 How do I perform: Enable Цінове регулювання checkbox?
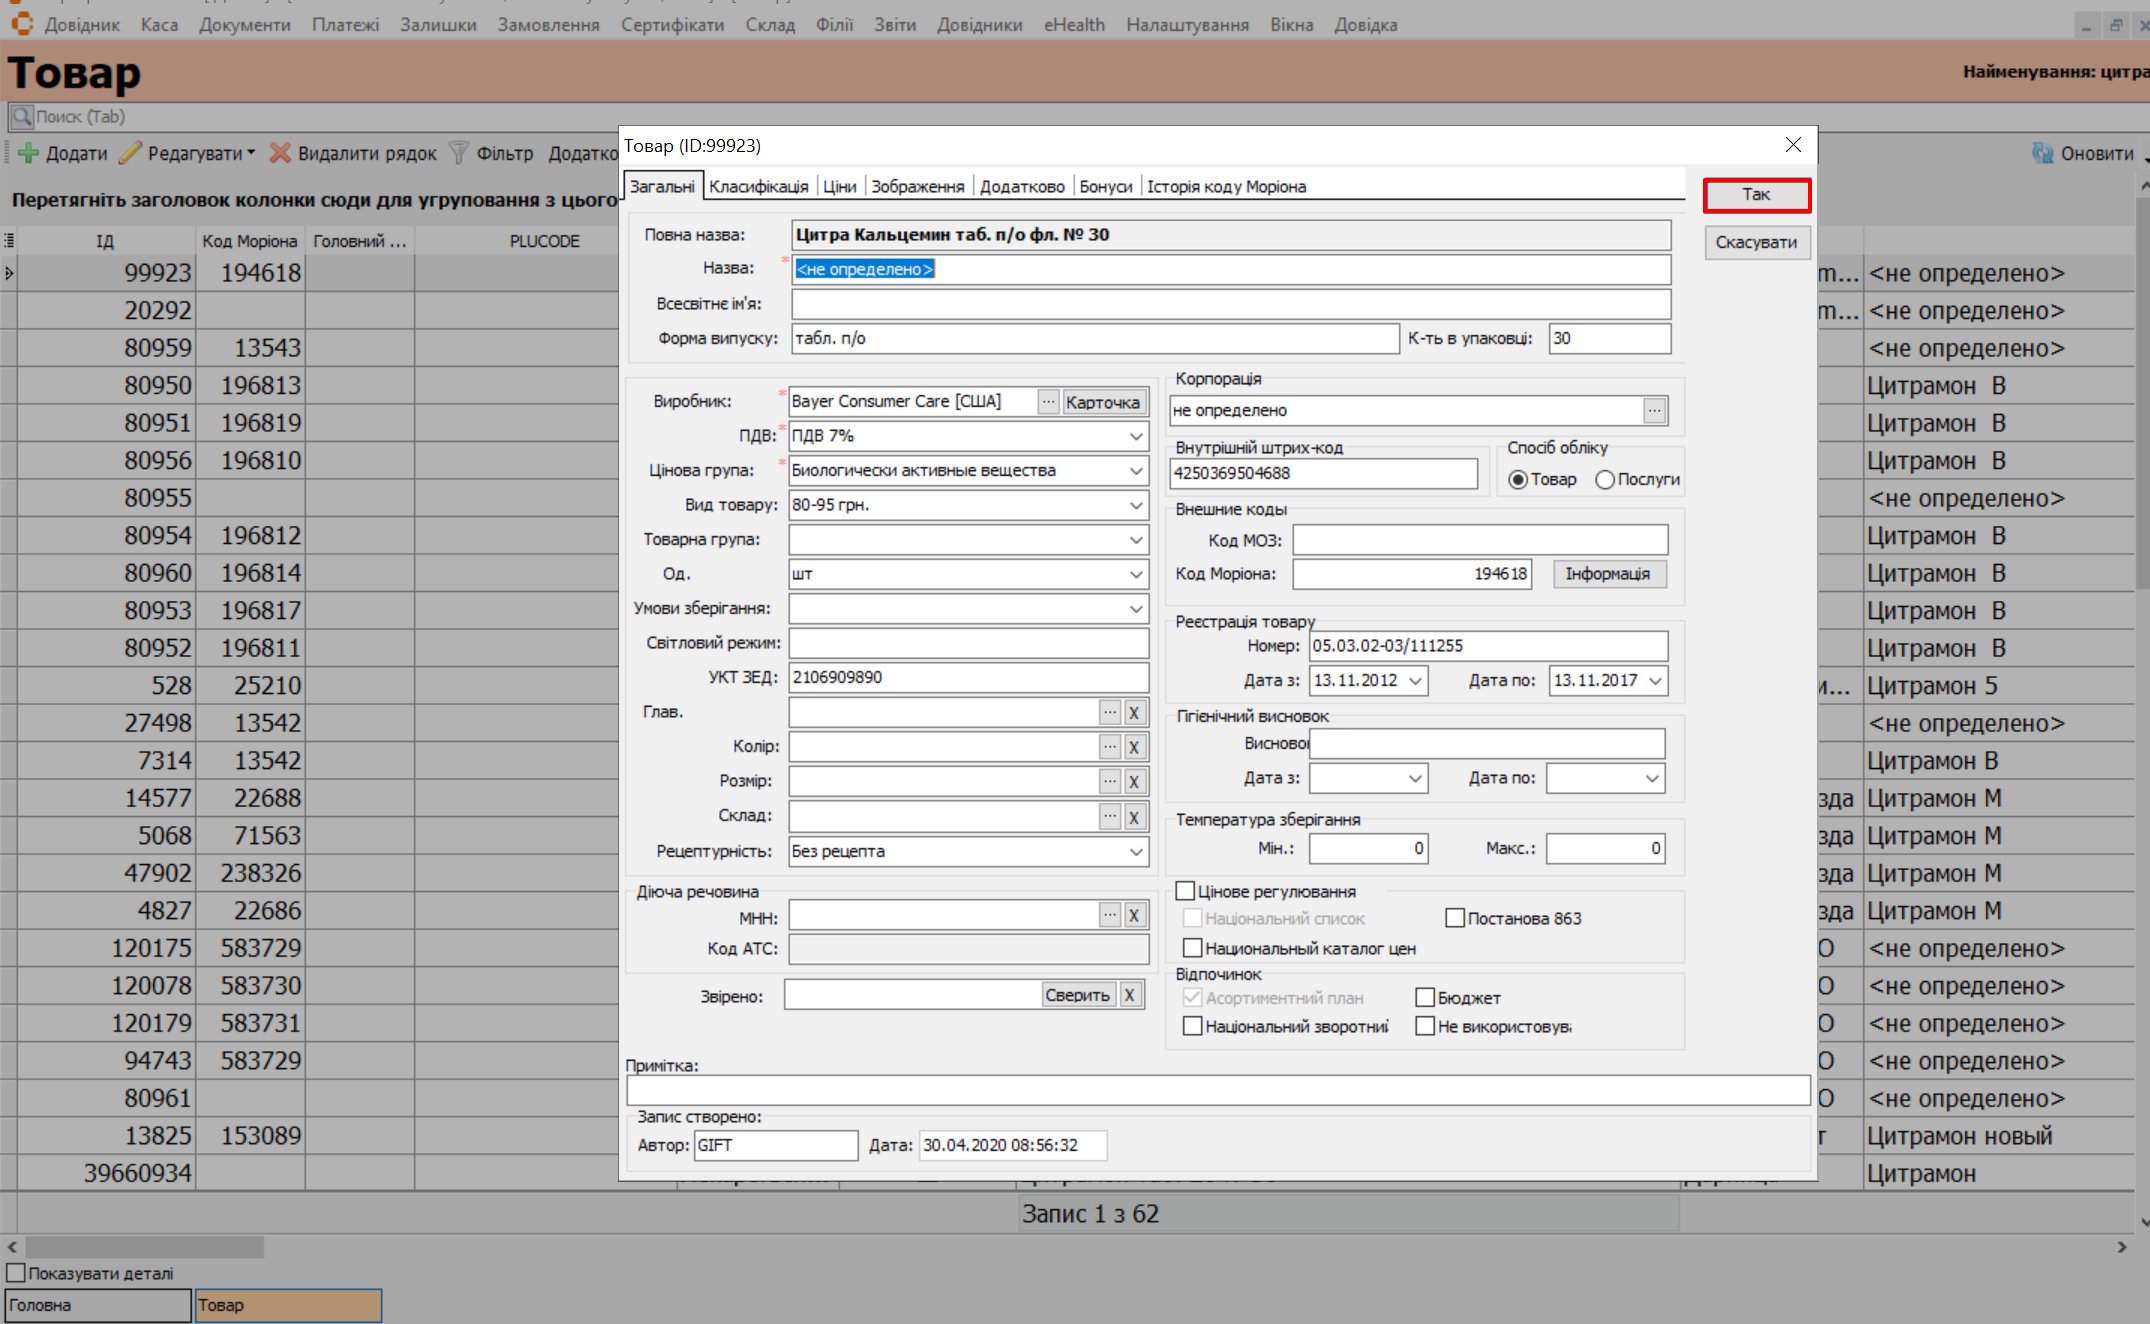tap(1186, 891)
